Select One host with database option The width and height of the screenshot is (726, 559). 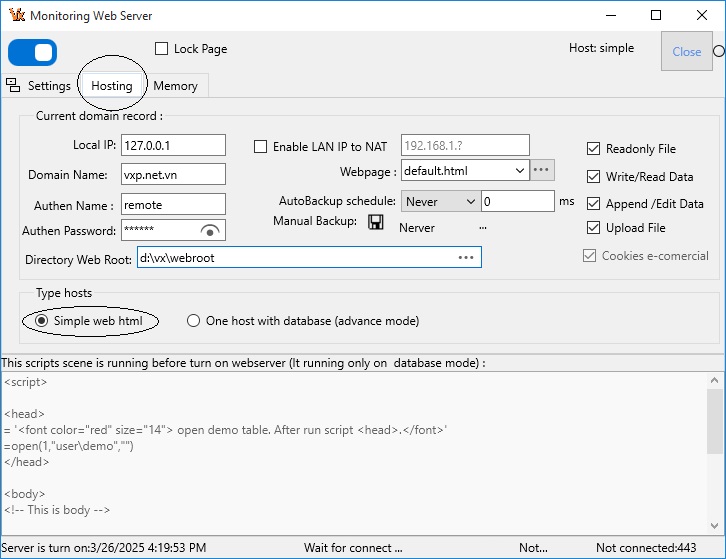pos(193,320)
